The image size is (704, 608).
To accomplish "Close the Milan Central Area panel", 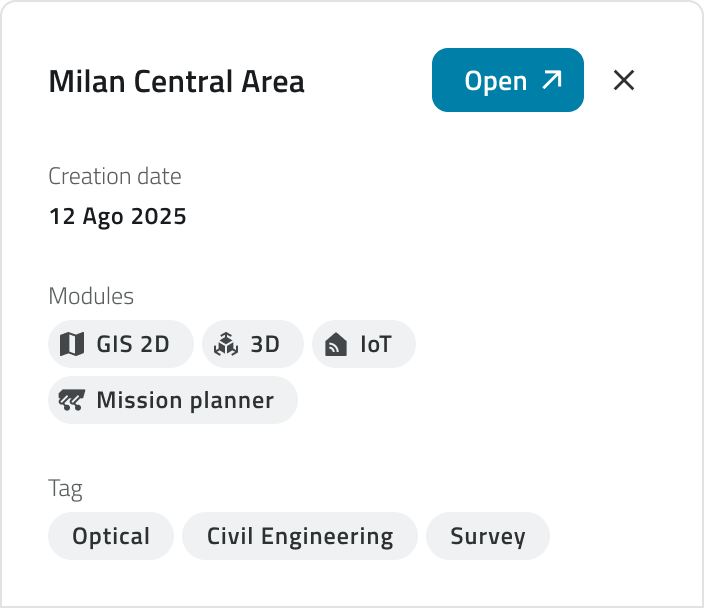I will (624, 80).
